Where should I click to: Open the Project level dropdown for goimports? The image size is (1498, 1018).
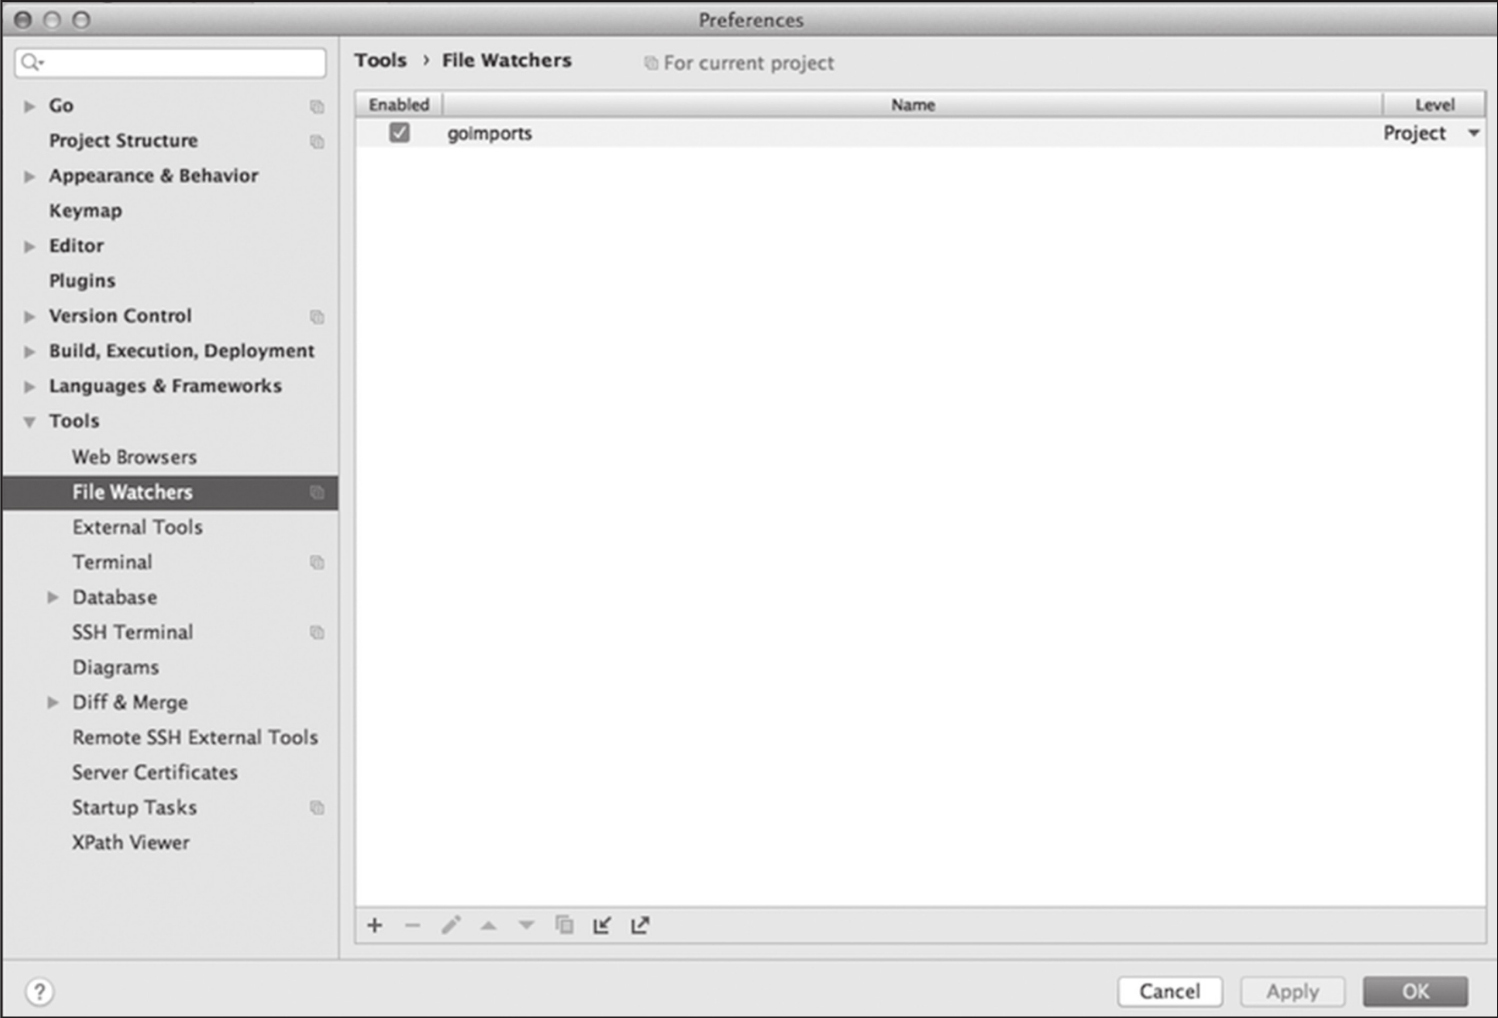coord(1473,133)
